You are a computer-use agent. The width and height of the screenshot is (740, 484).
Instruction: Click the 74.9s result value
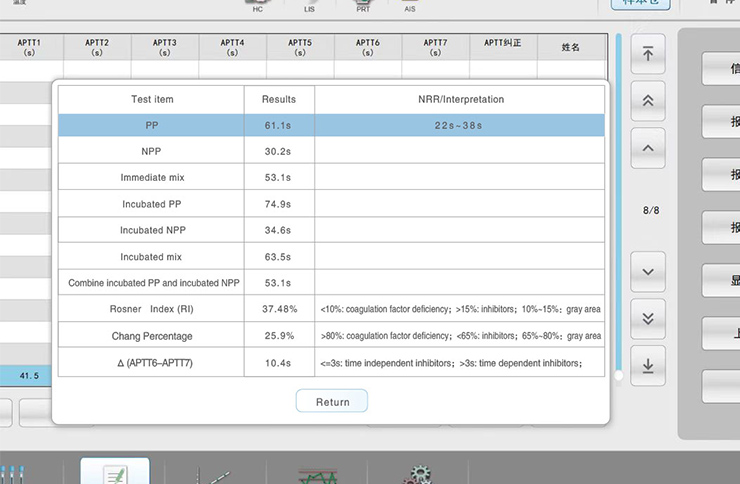pyautogui.click(x=278, y=204)
